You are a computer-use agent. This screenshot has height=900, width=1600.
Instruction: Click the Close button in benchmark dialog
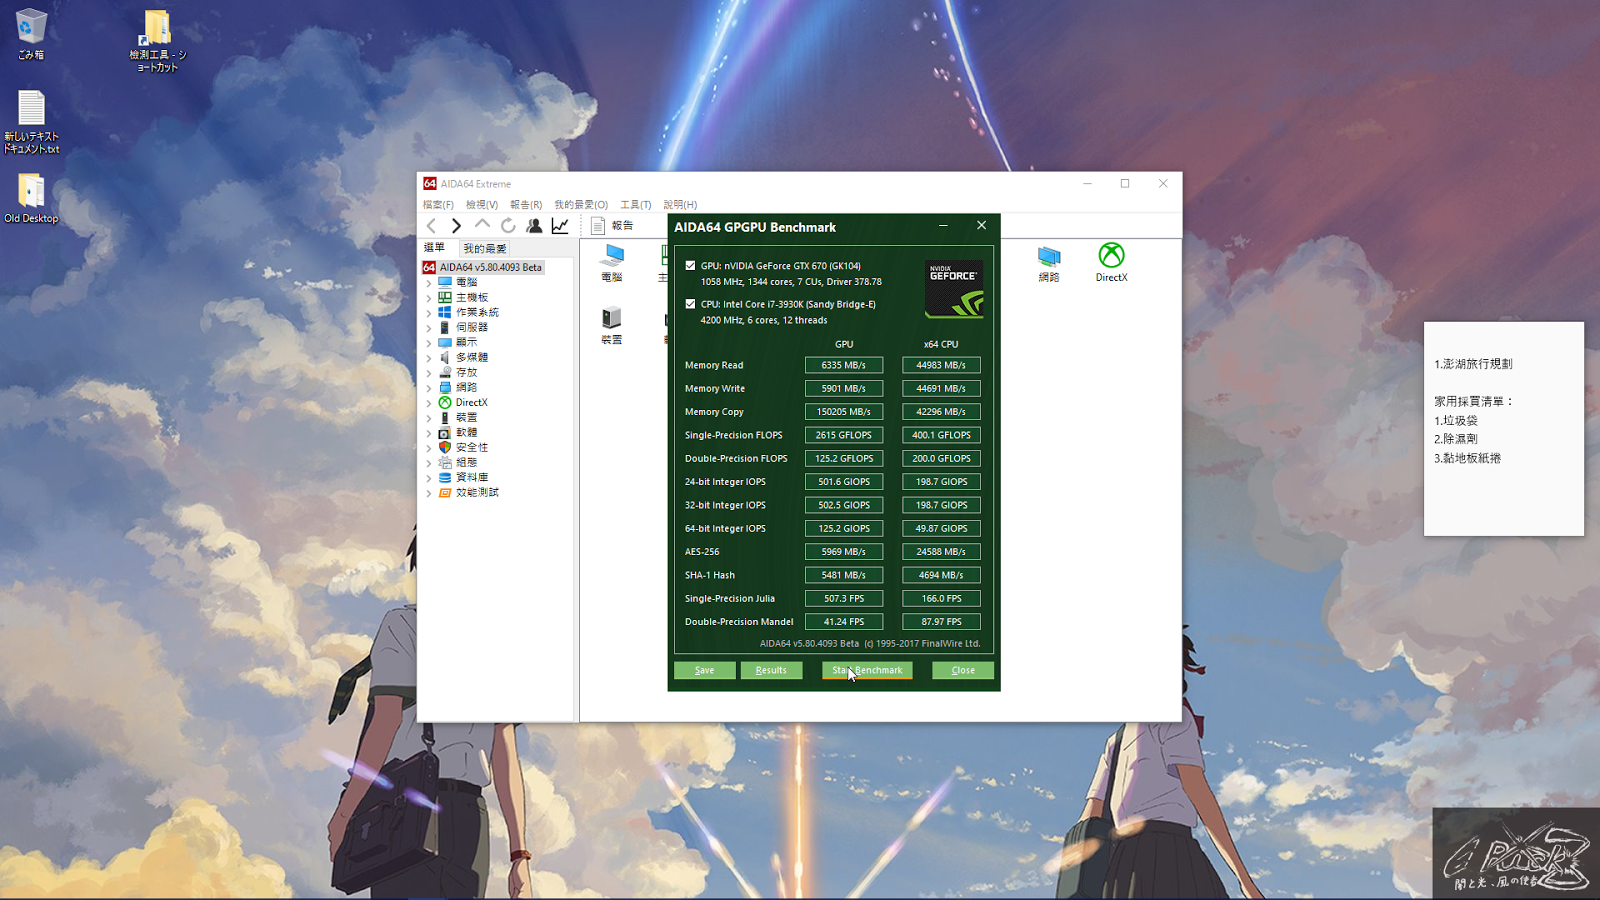(x=963, y=670)
